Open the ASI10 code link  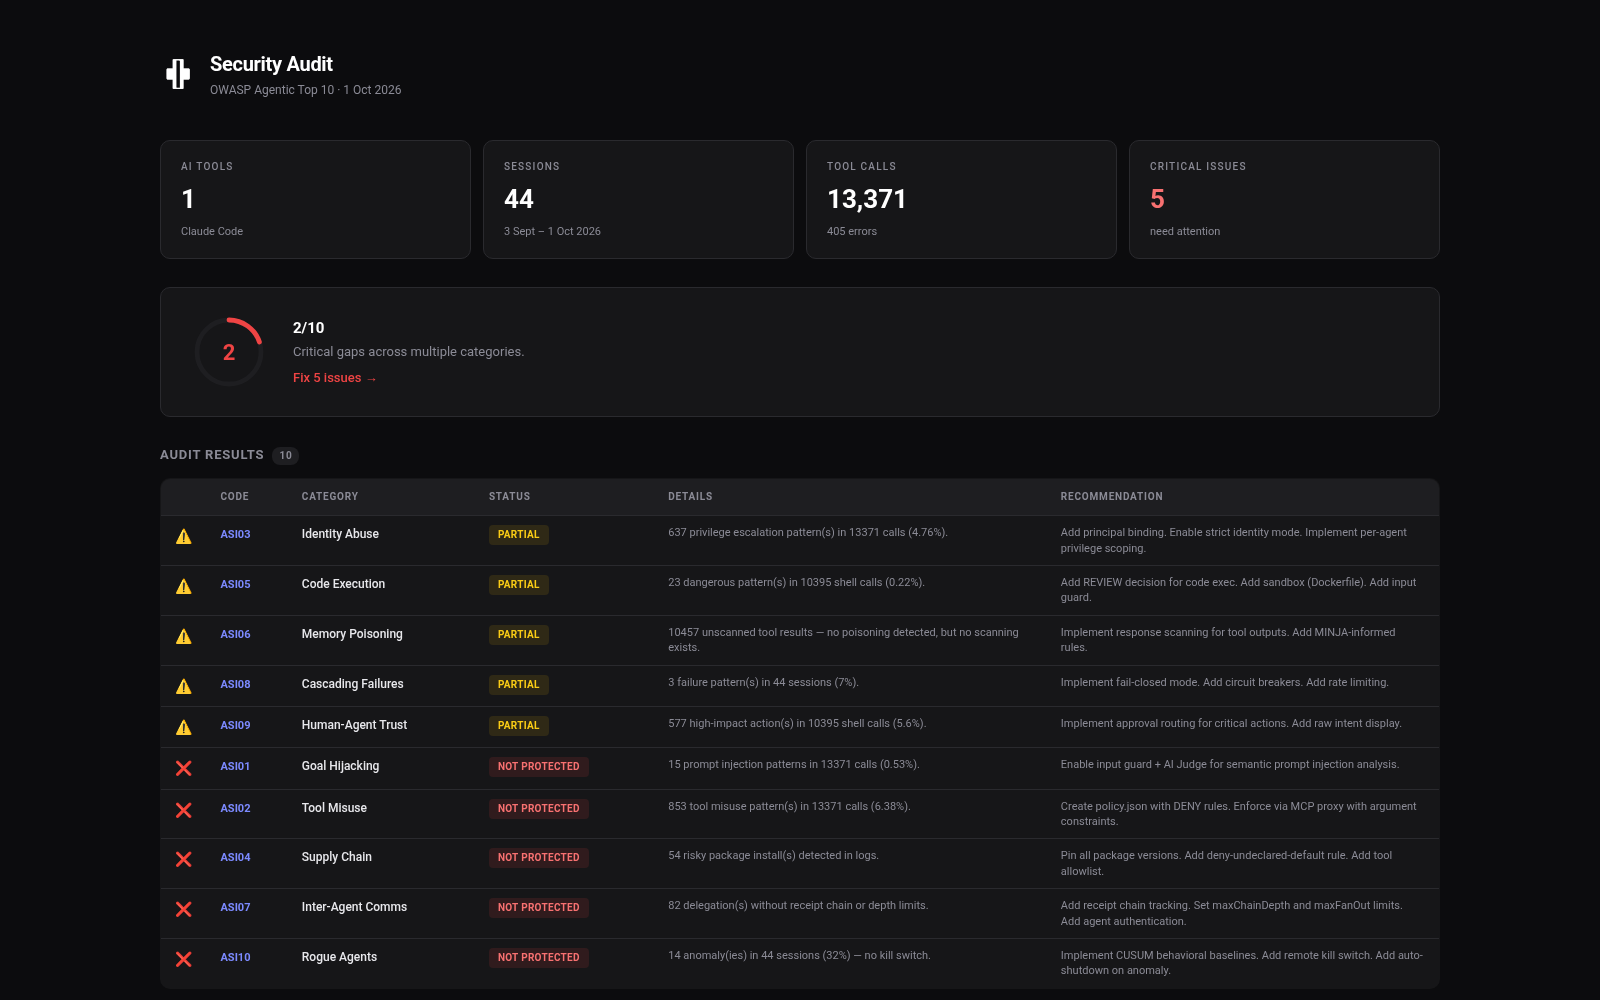(235, 957)
